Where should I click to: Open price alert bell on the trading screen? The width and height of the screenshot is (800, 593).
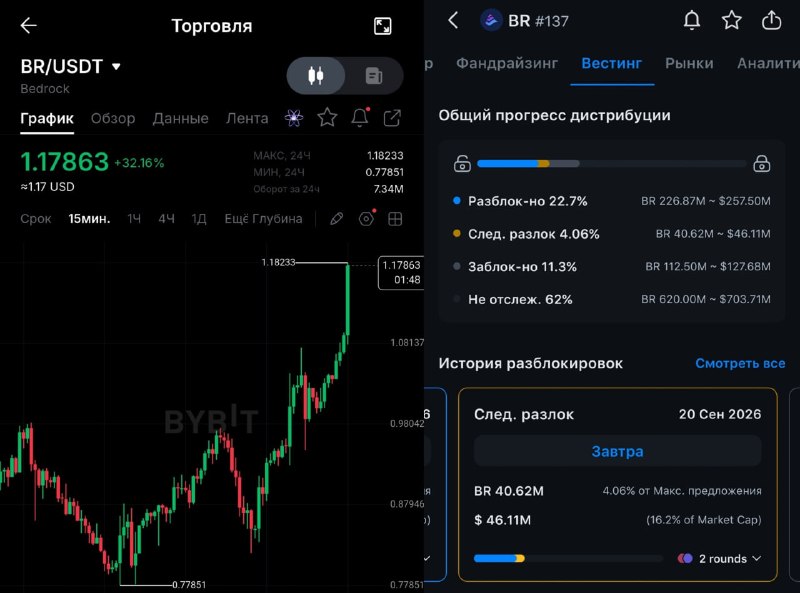point(360,118)
